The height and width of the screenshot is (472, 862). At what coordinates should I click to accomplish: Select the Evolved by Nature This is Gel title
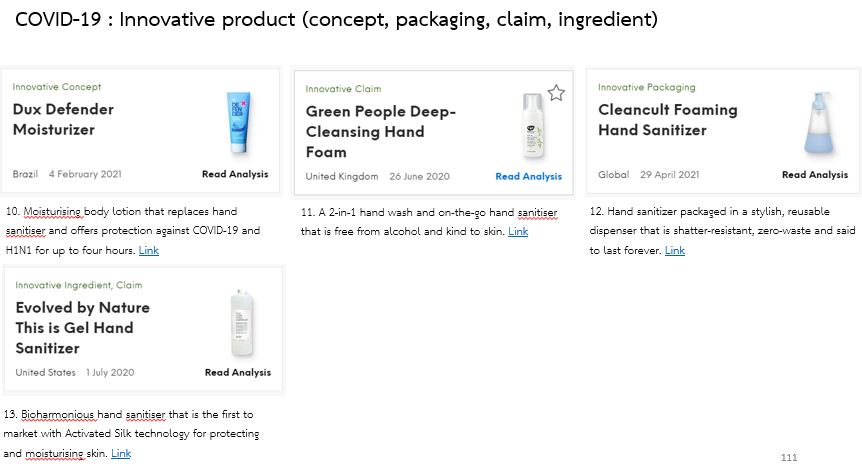(x=82, y=327)
